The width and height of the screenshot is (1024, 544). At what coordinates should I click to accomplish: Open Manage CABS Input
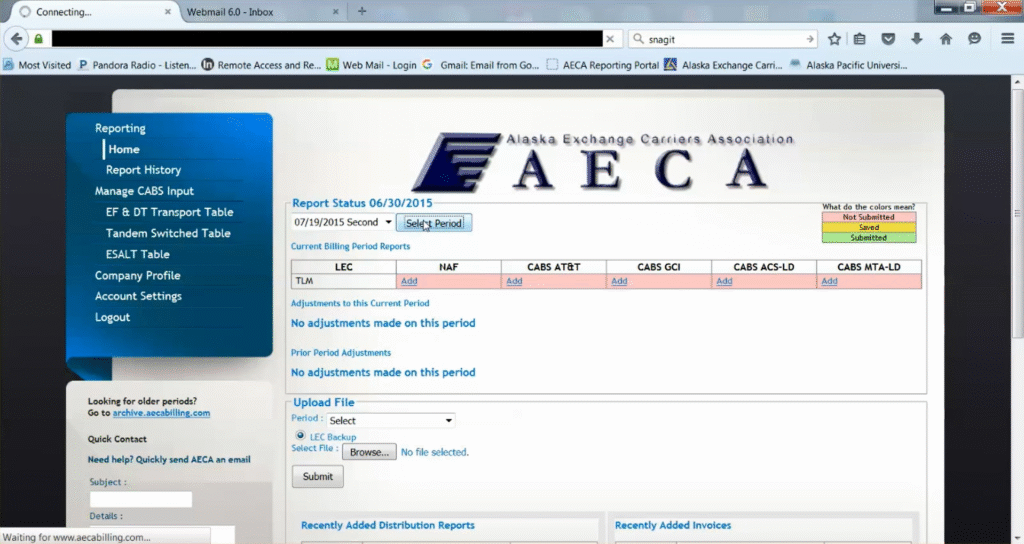[x=144, y=191]
